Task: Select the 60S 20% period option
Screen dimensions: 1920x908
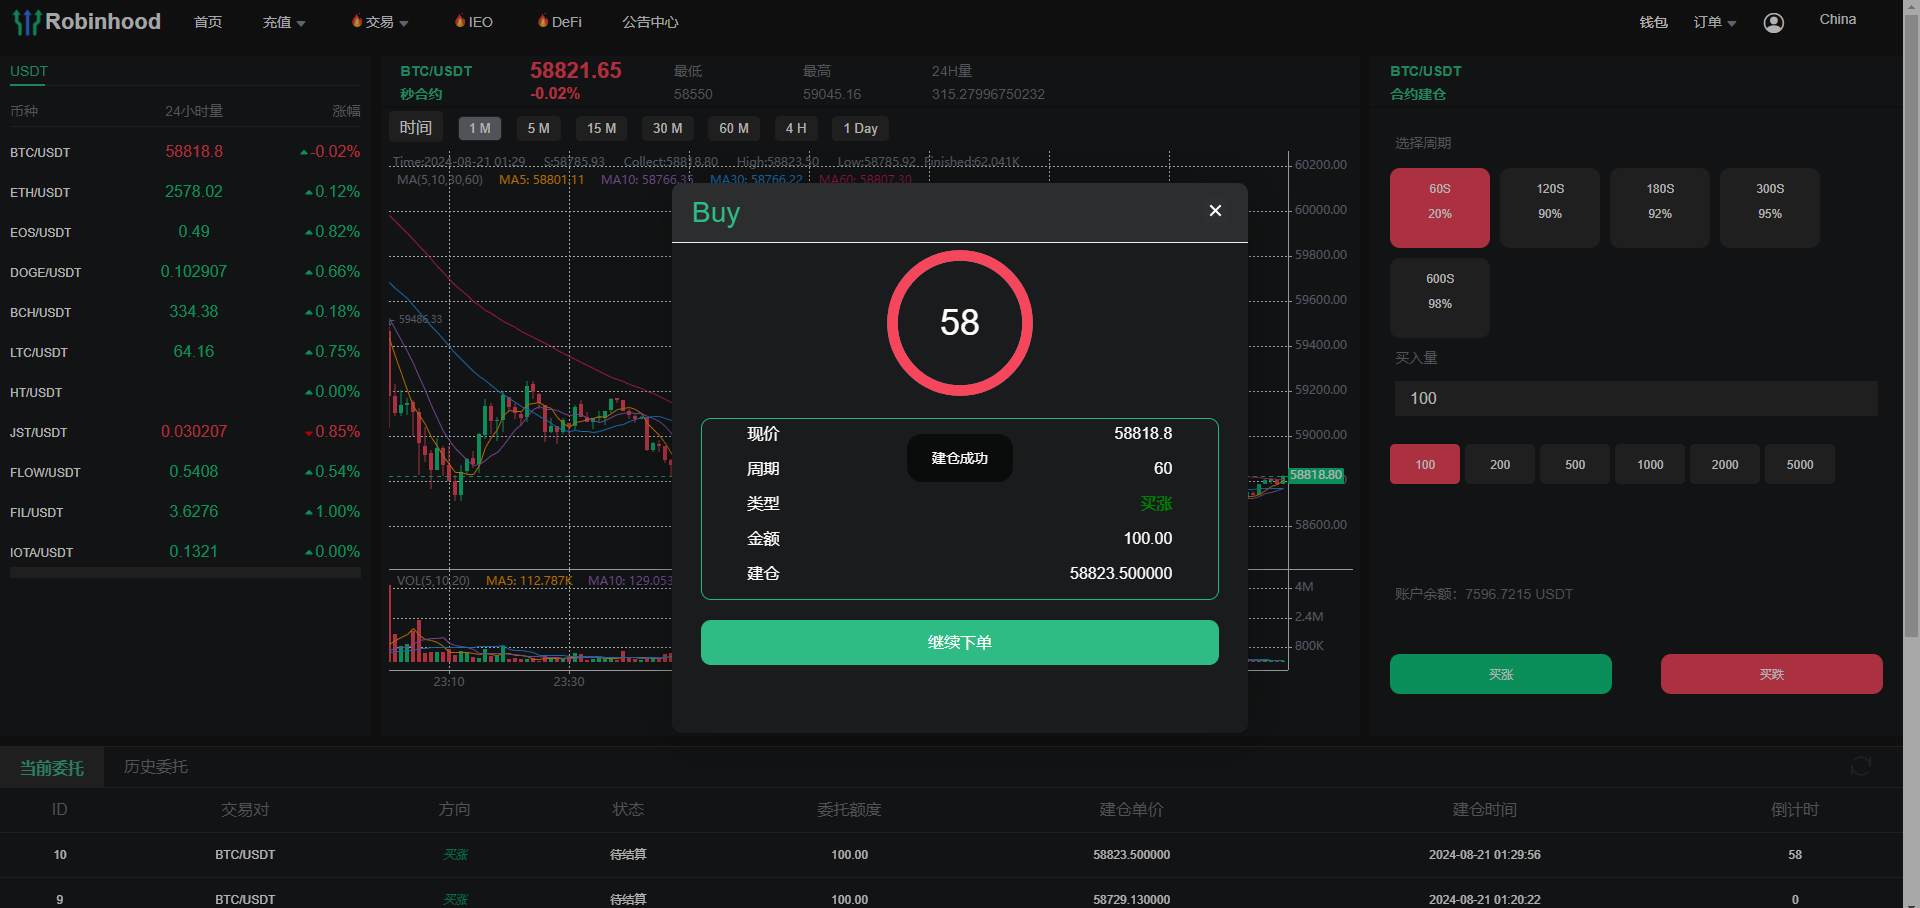Action: pyautogui.click(x=1440, y=208)
